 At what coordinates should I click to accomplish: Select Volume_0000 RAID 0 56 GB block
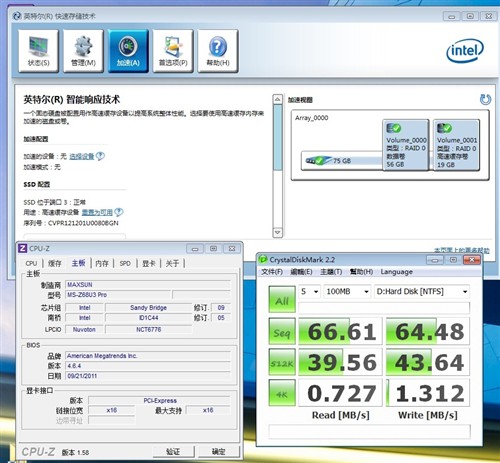click(406, 145)
